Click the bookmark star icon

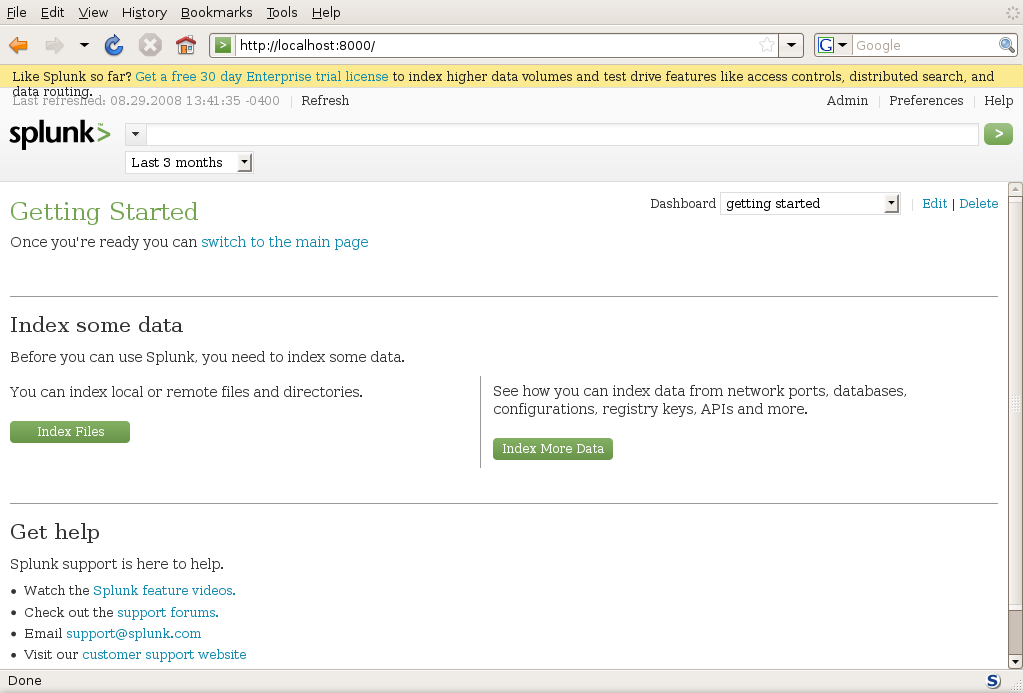pos(767,45)
